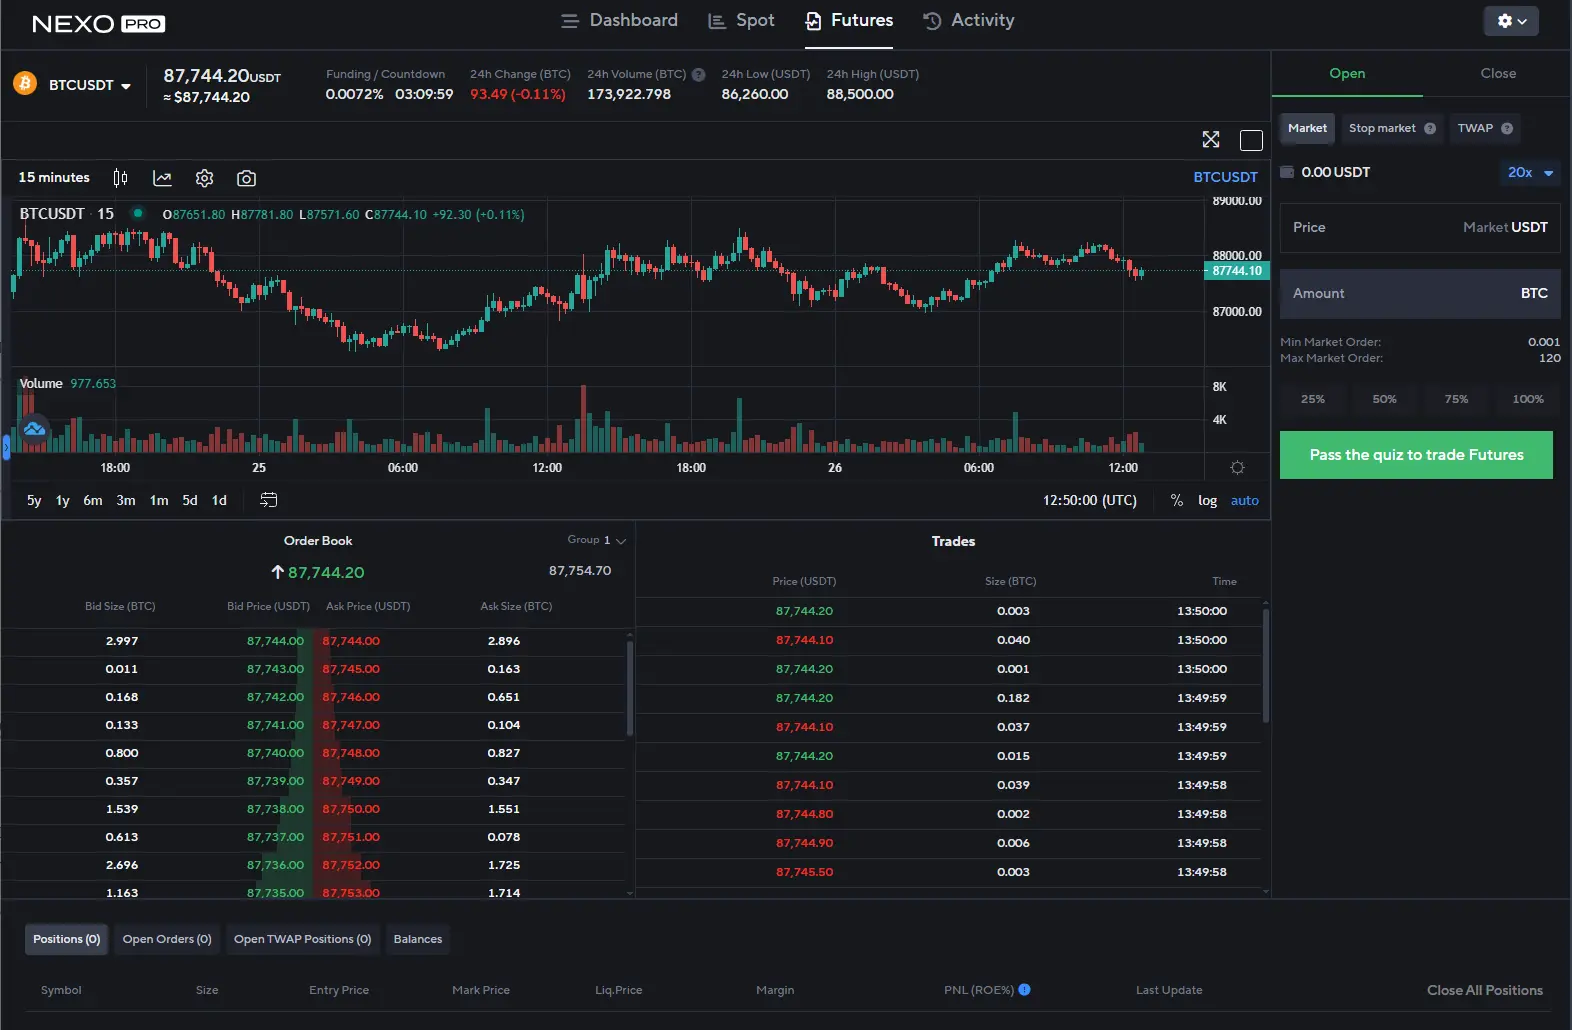Select the Futures tab
This screenshot has height=1030, width=1572.
coord(849,20)
